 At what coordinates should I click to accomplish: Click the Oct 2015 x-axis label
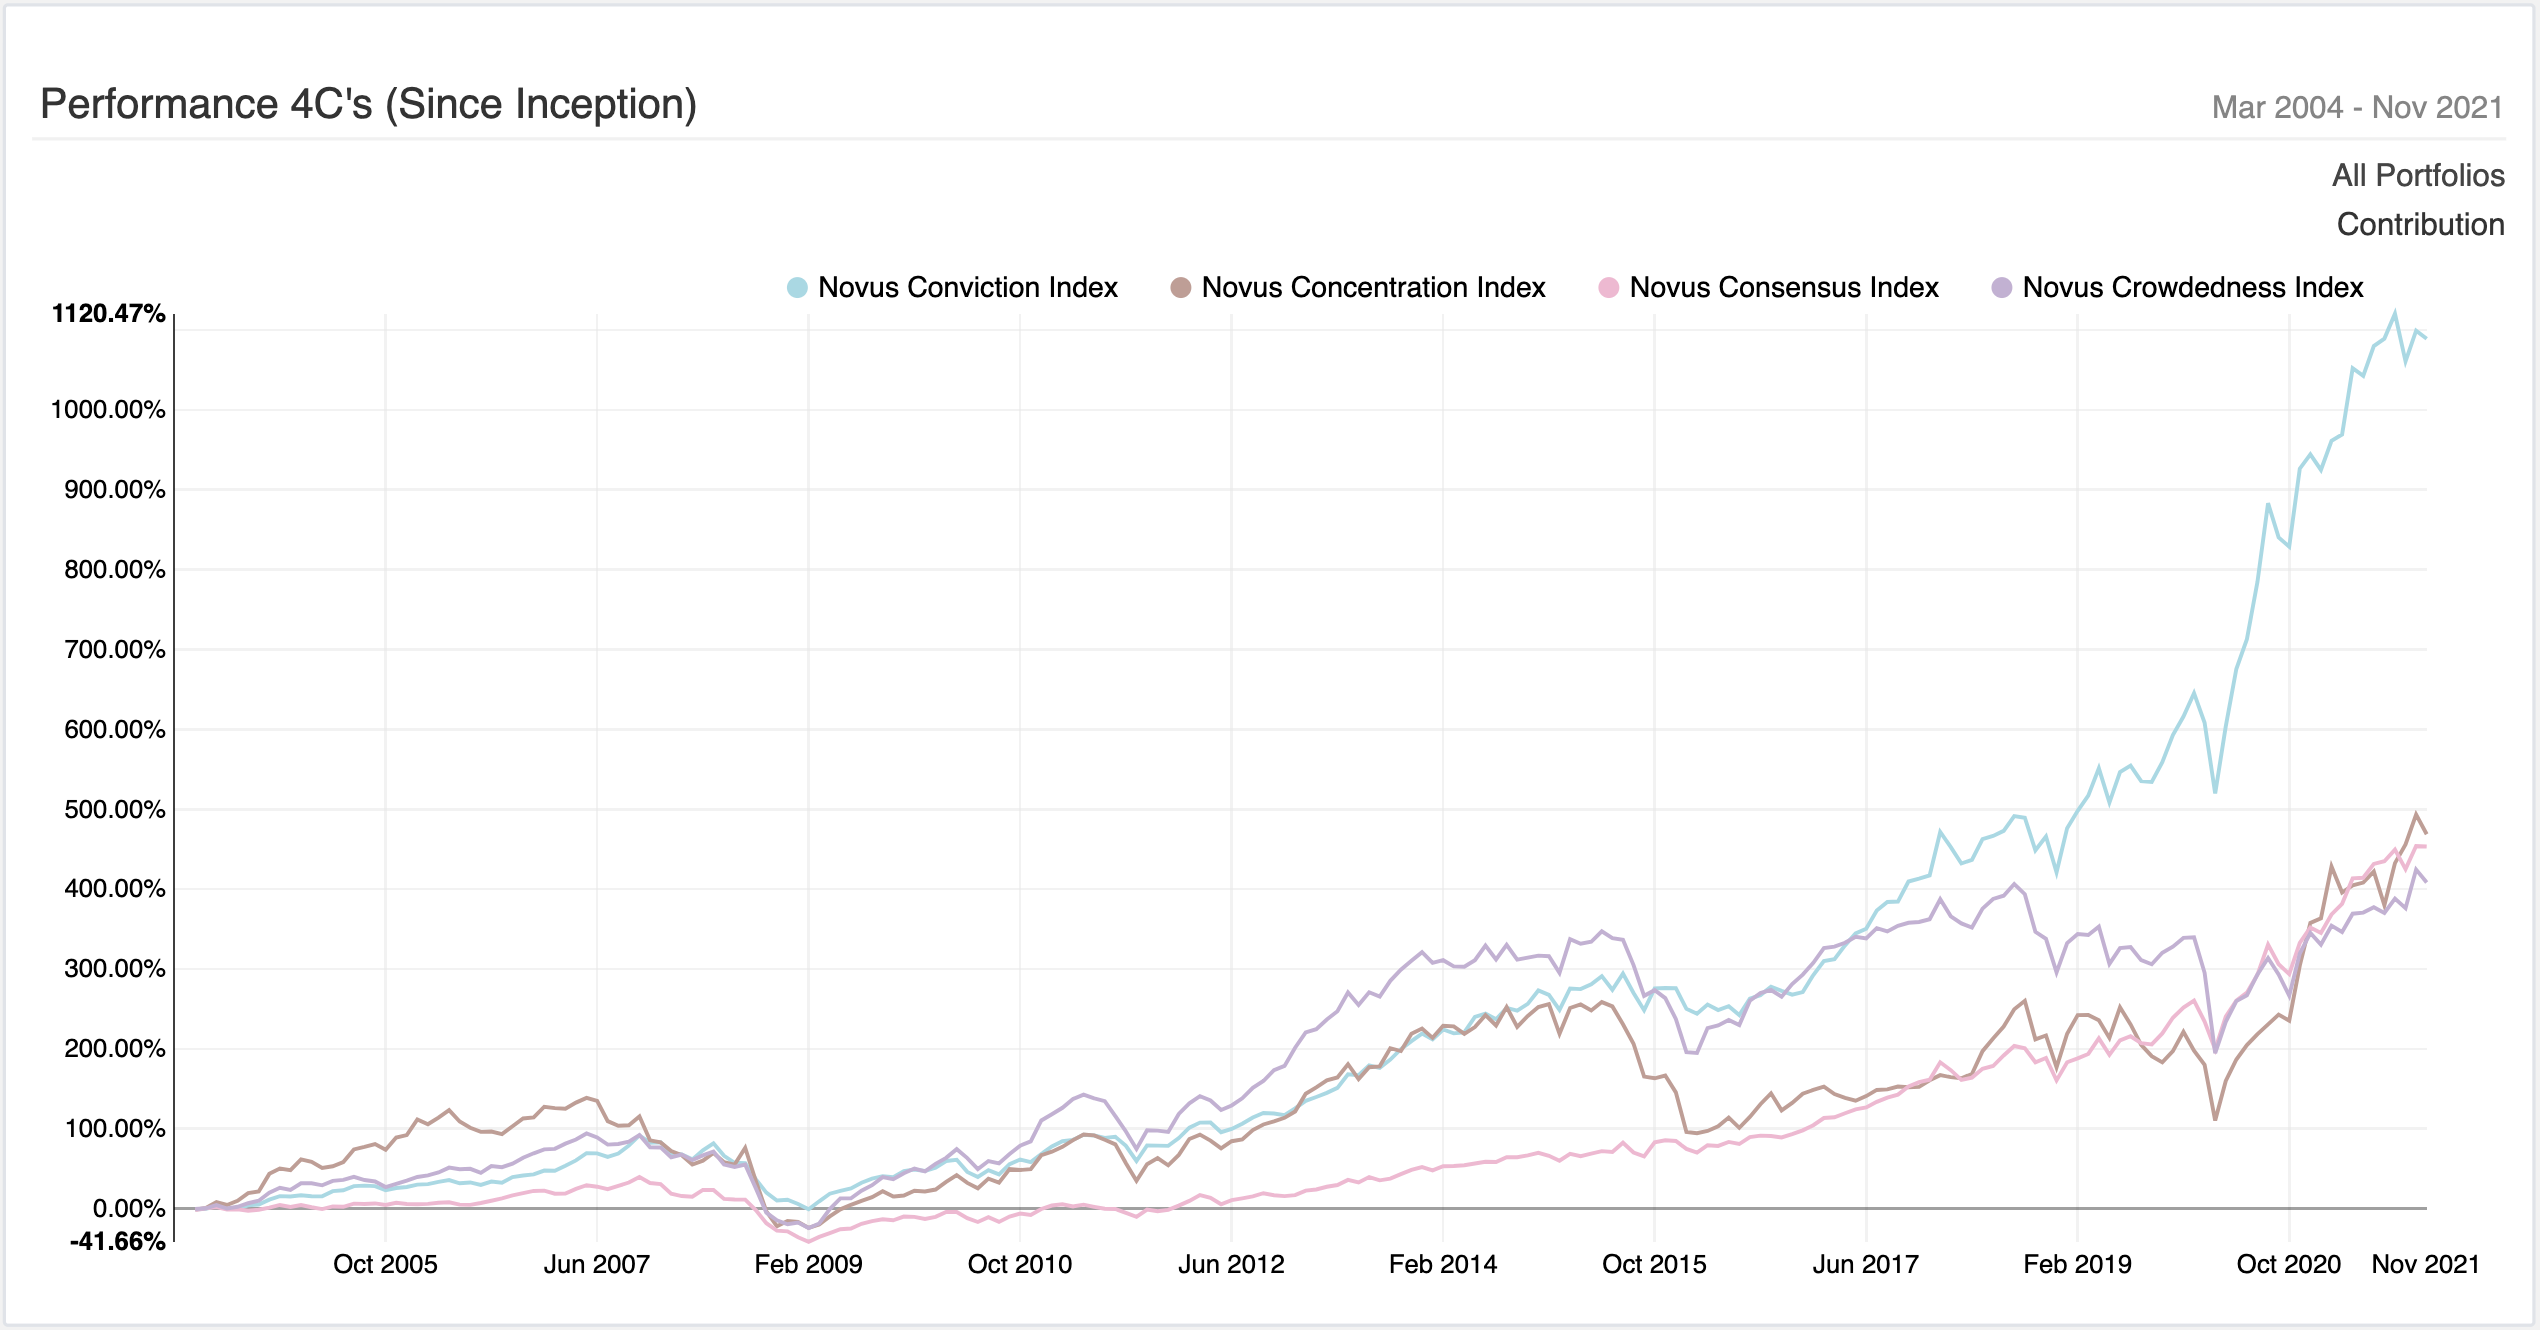pyautogui.click(x=1654, y=1265)
